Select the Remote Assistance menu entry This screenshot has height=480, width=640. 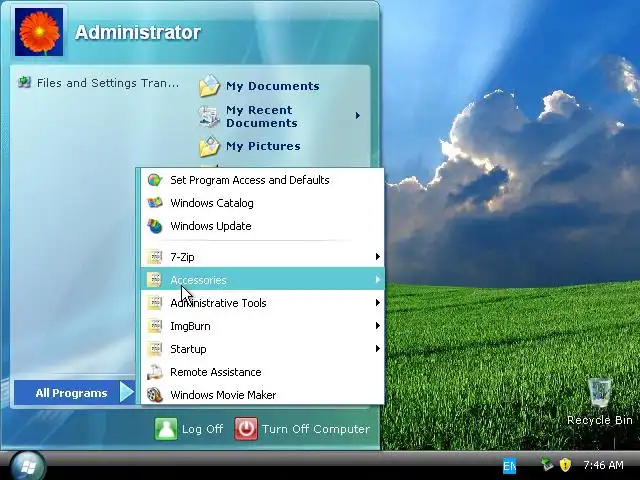pyautogui.click(x=262, y=372)
